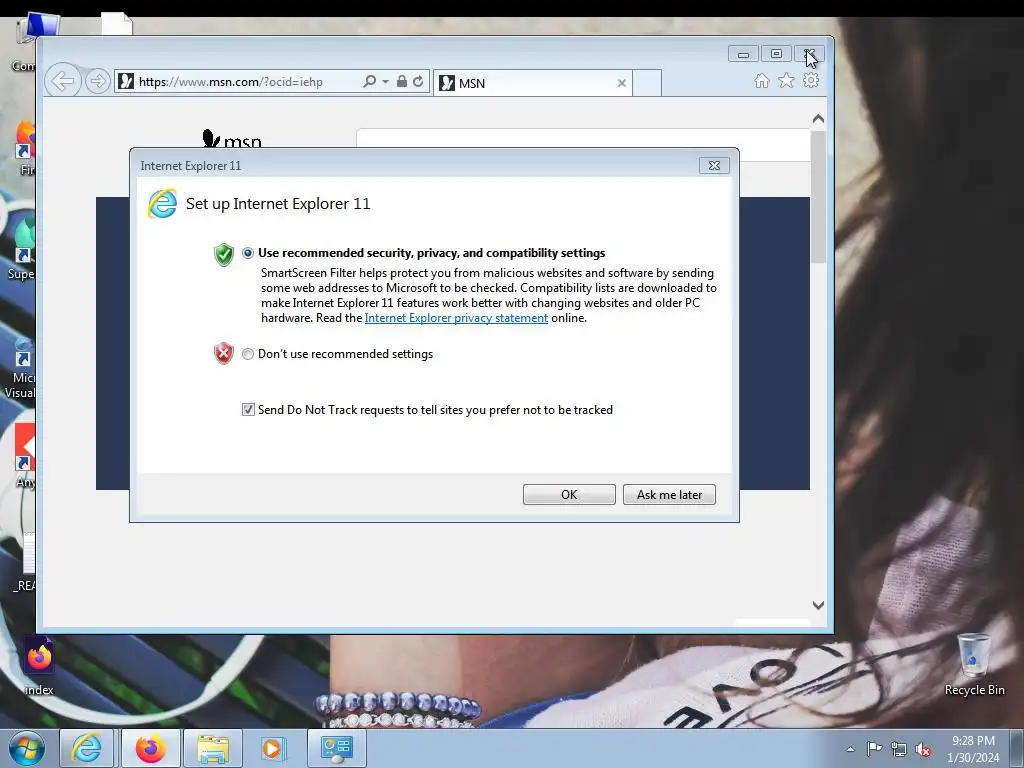Click the security lock icon in address bar

point(402,82)
